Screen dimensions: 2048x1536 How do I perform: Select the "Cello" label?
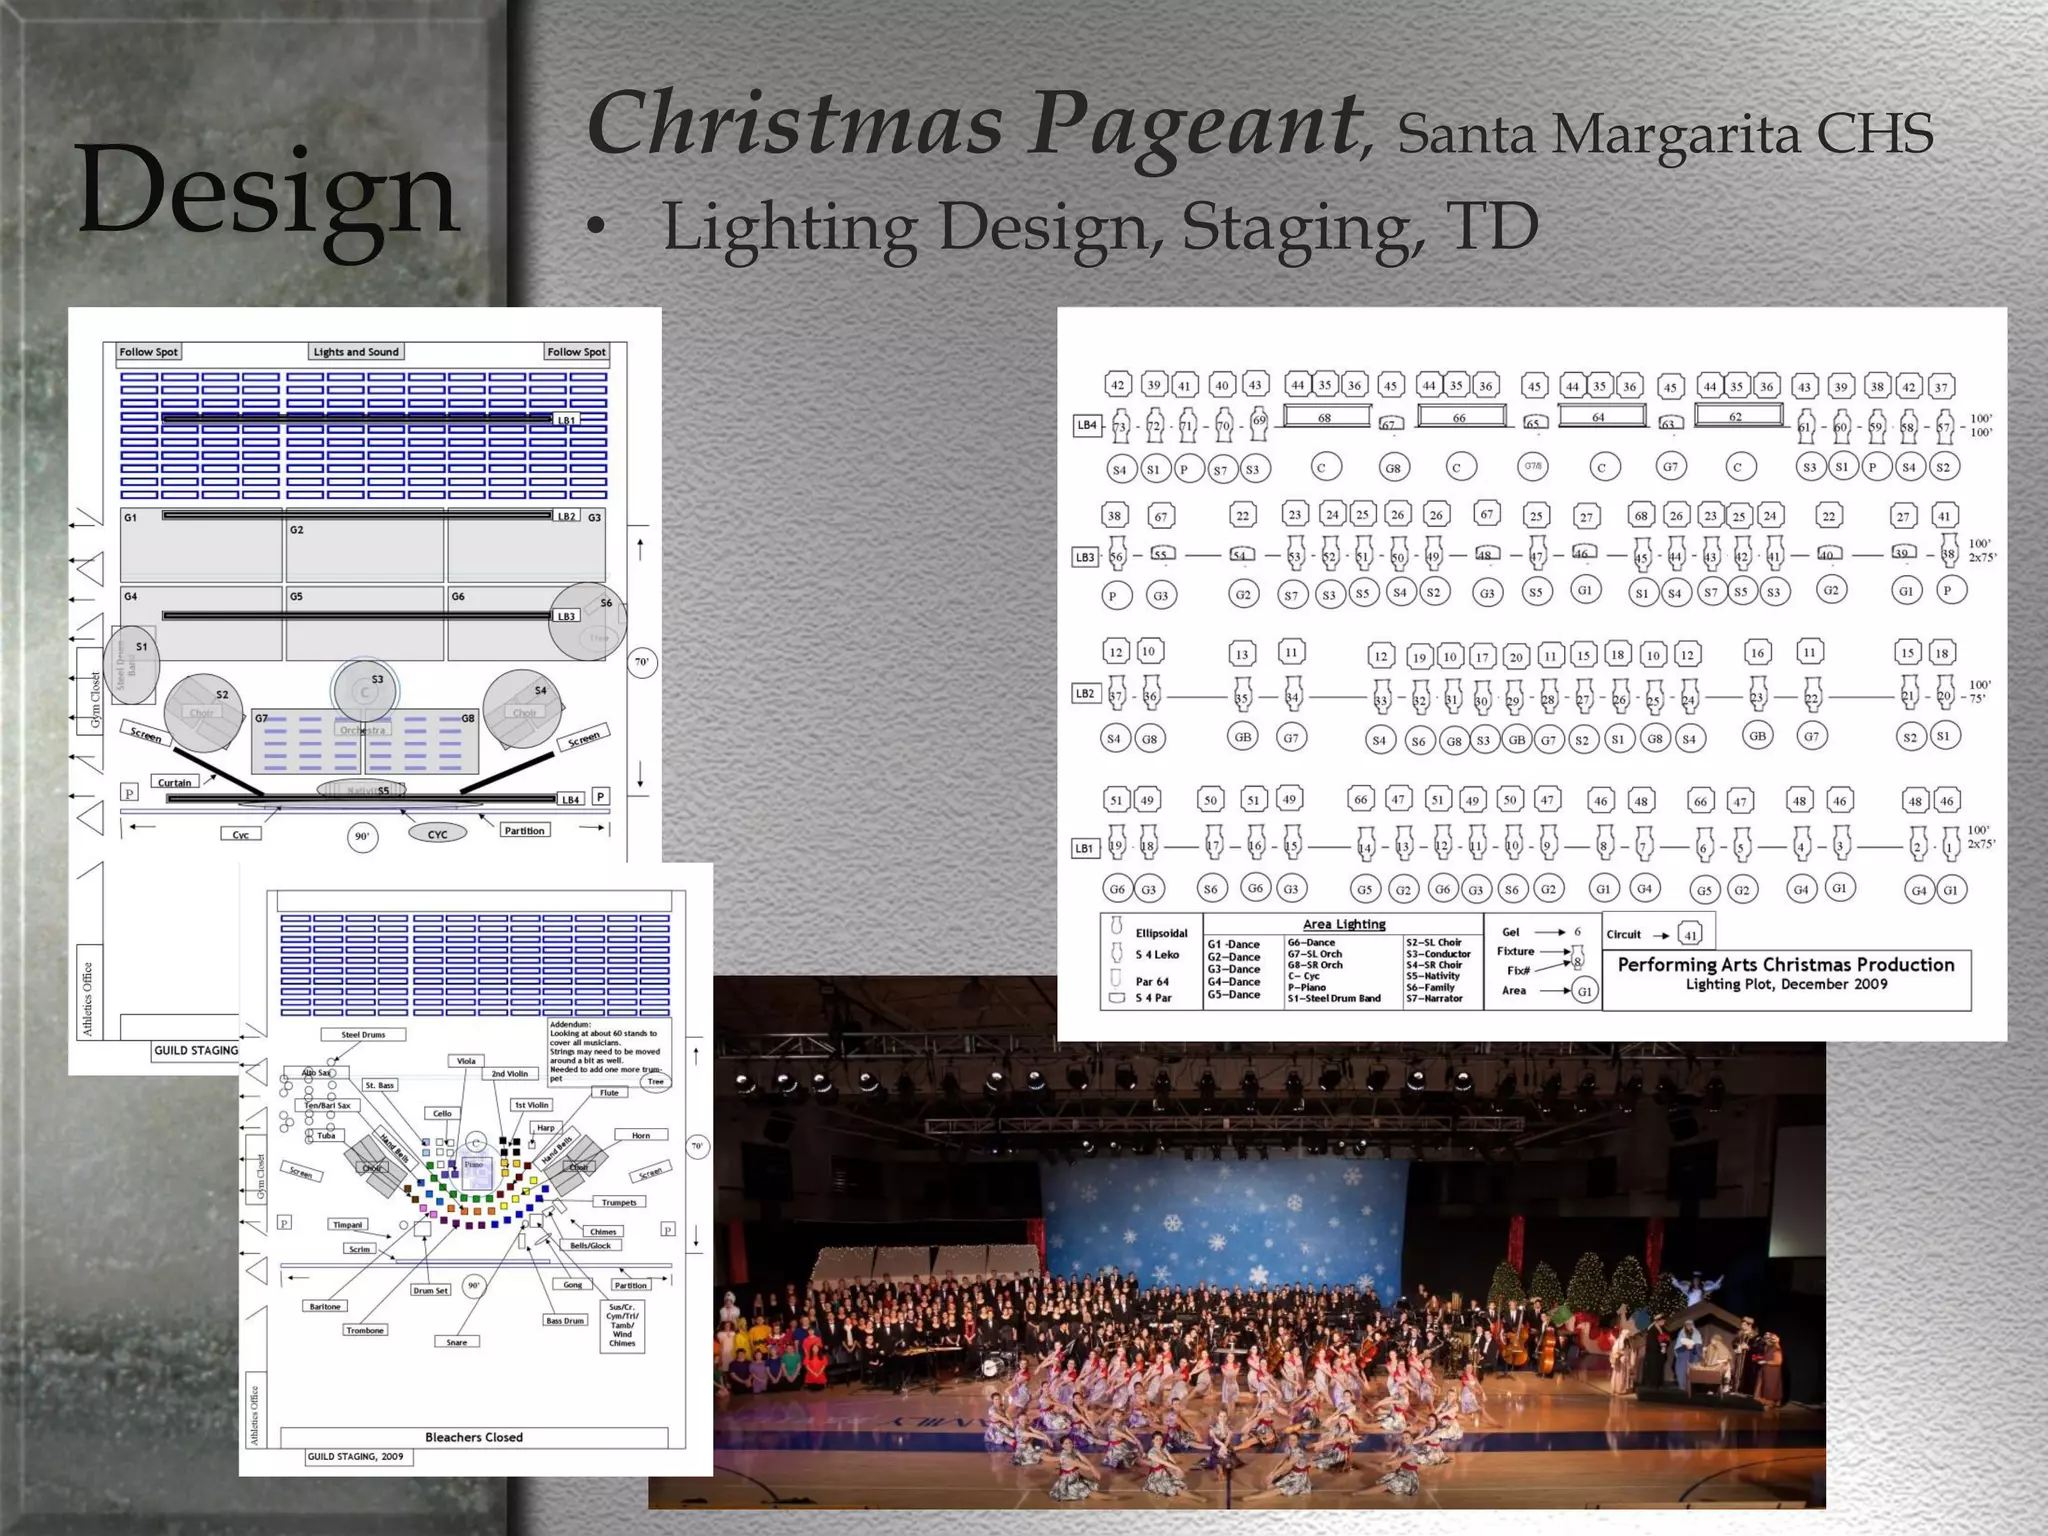point(442,1113)
